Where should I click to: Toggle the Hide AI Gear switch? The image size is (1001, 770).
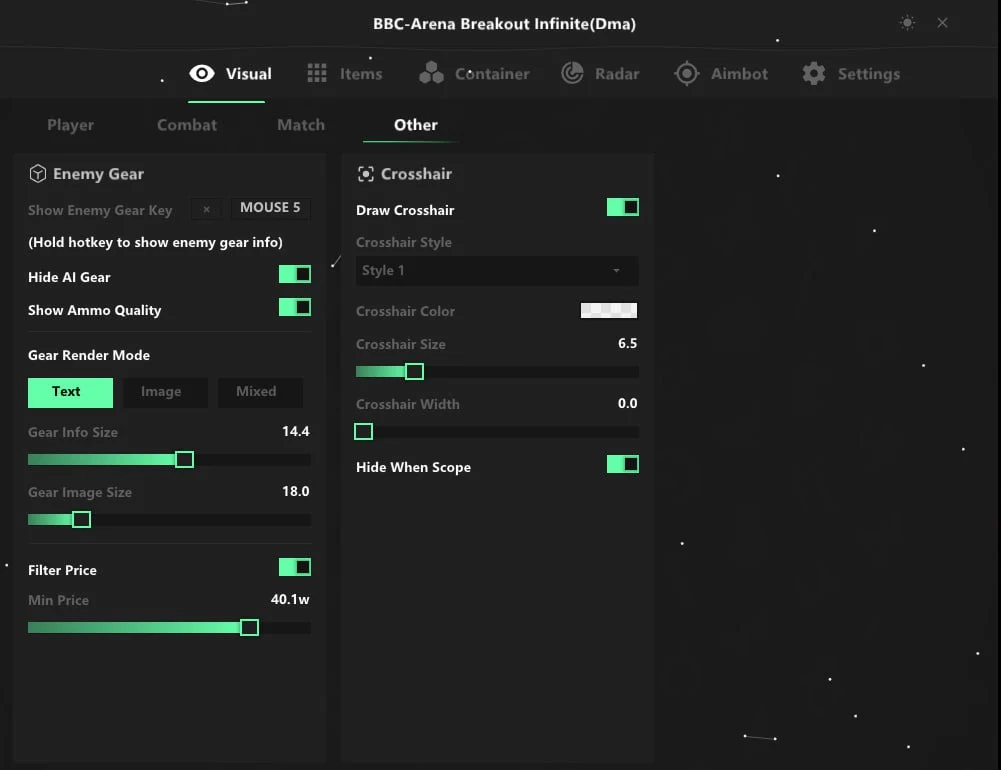[x=295, y=275]
